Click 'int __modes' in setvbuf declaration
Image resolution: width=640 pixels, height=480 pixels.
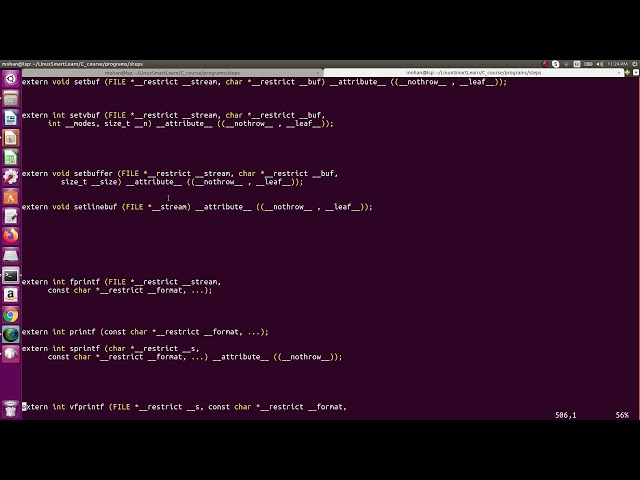73,124
